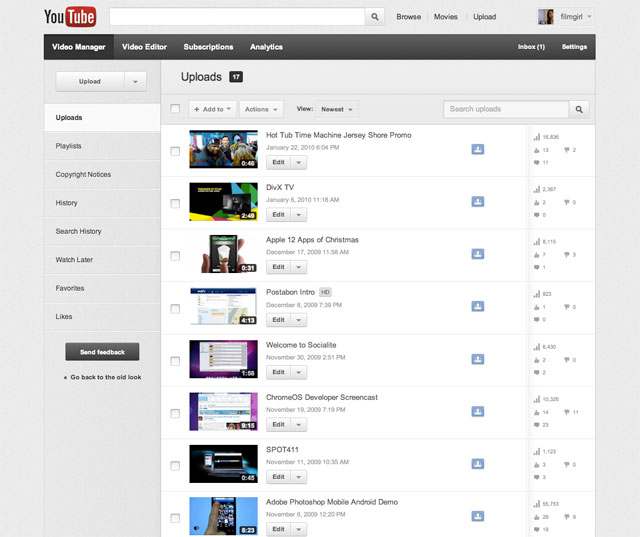The height and width of the screenshot is (537, 640).
Task: Expand the Newest view sort dropdown
Action: click(338, 109)
